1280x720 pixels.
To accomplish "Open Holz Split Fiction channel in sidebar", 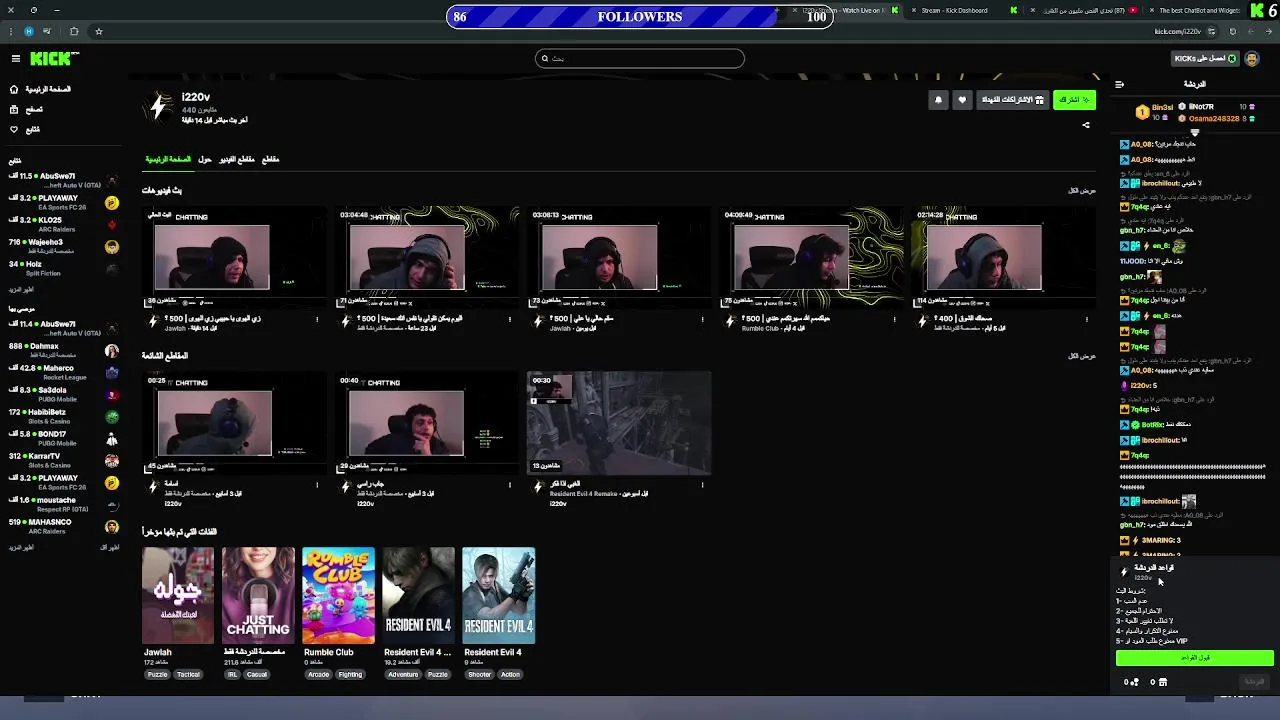I will click(x=63, y=268).
